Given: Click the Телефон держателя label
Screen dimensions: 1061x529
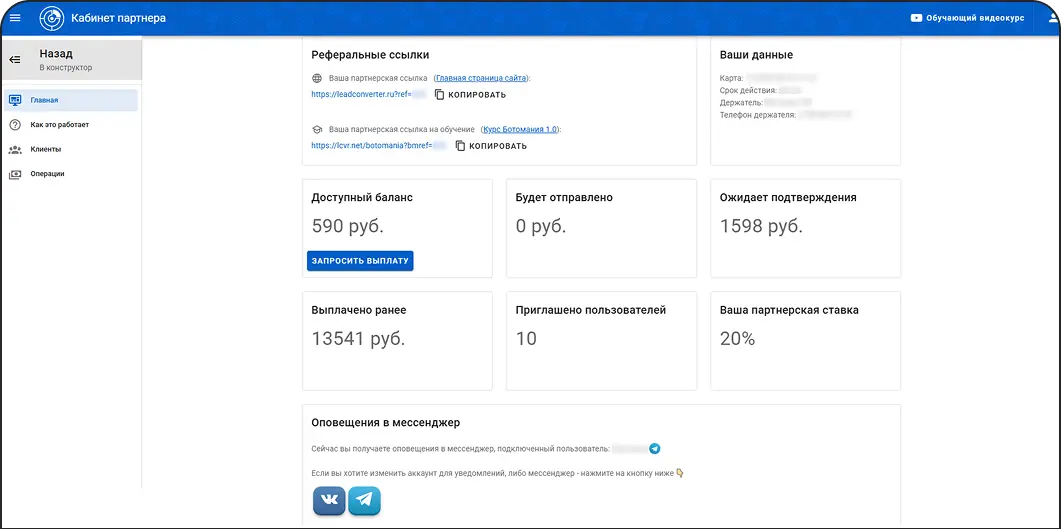Looking at the screenshot, I should 758,115.
